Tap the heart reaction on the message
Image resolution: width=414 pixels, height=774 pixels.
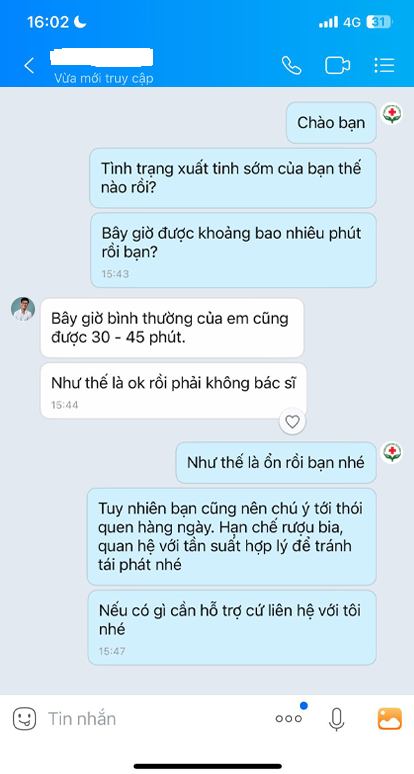[x=293, y=422]
